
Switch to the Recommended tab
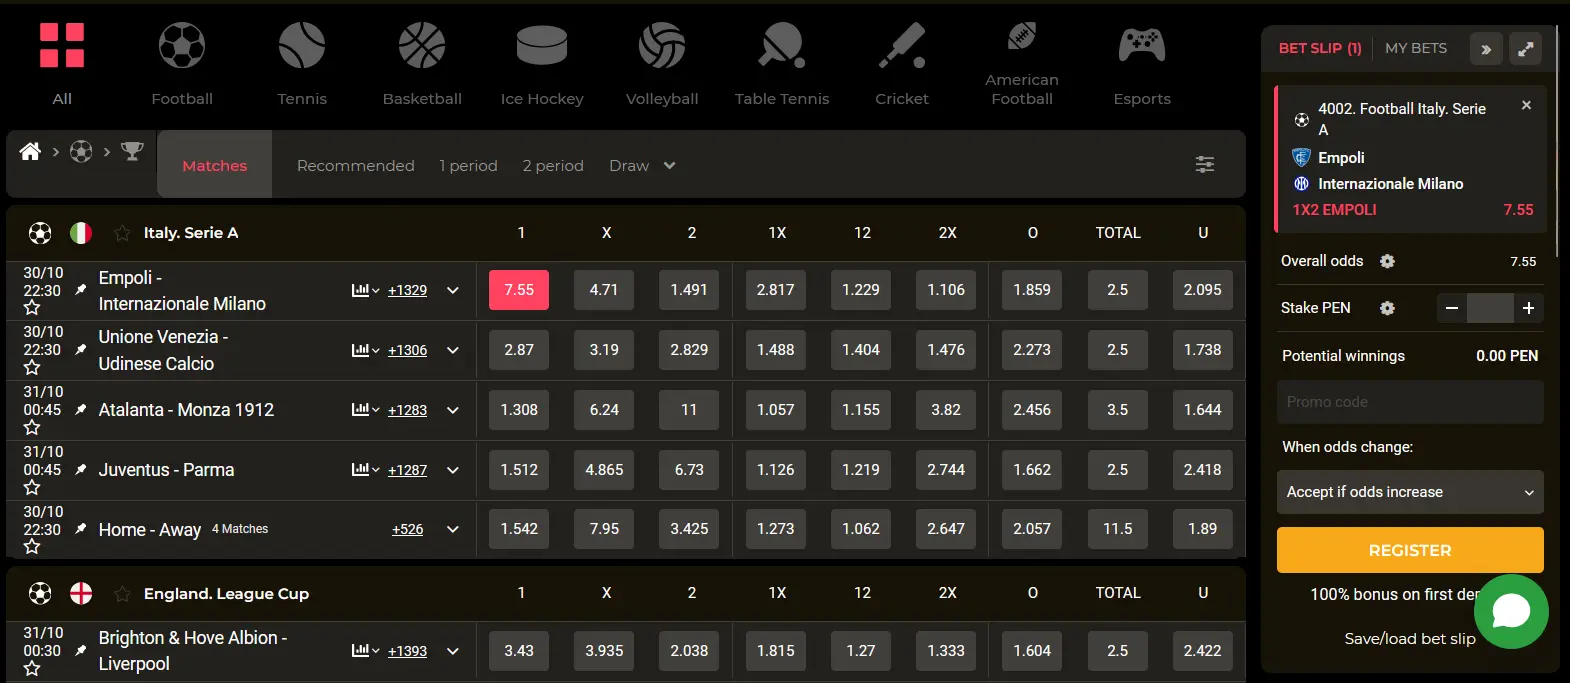(x=355, y=165)
